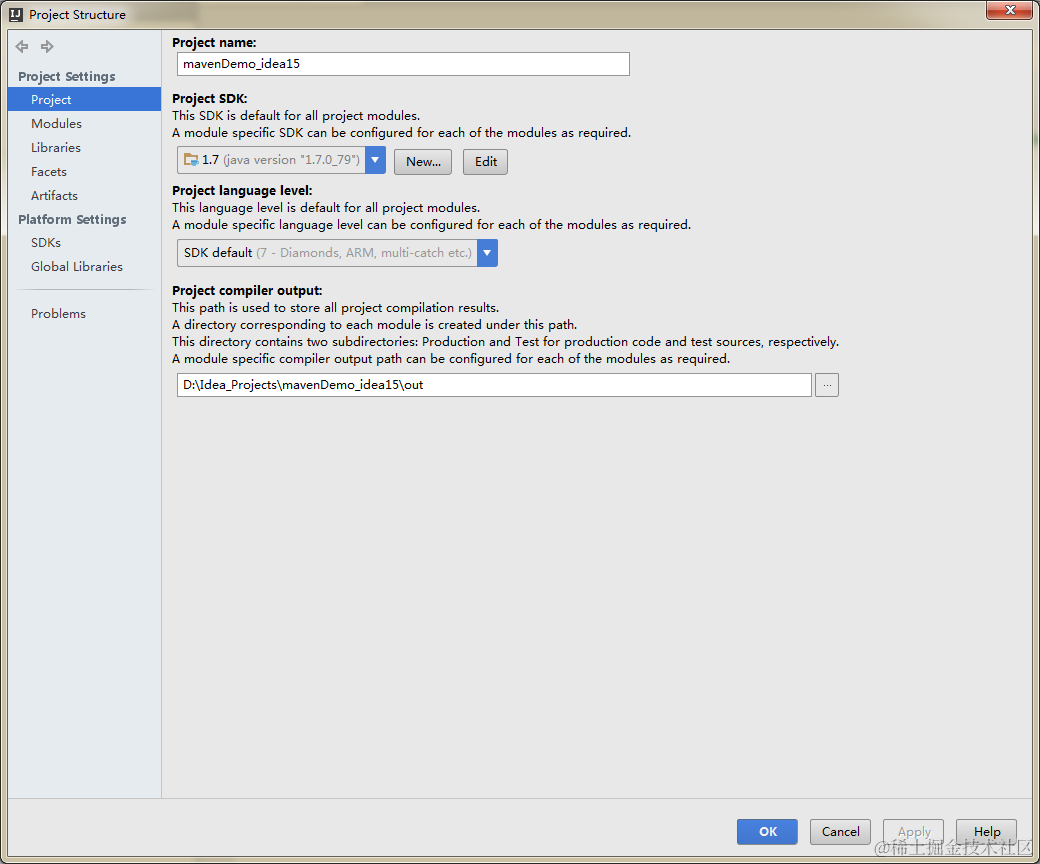Click the 'Project SDK:' label
Screen dimensions: 1040x864
210,98
